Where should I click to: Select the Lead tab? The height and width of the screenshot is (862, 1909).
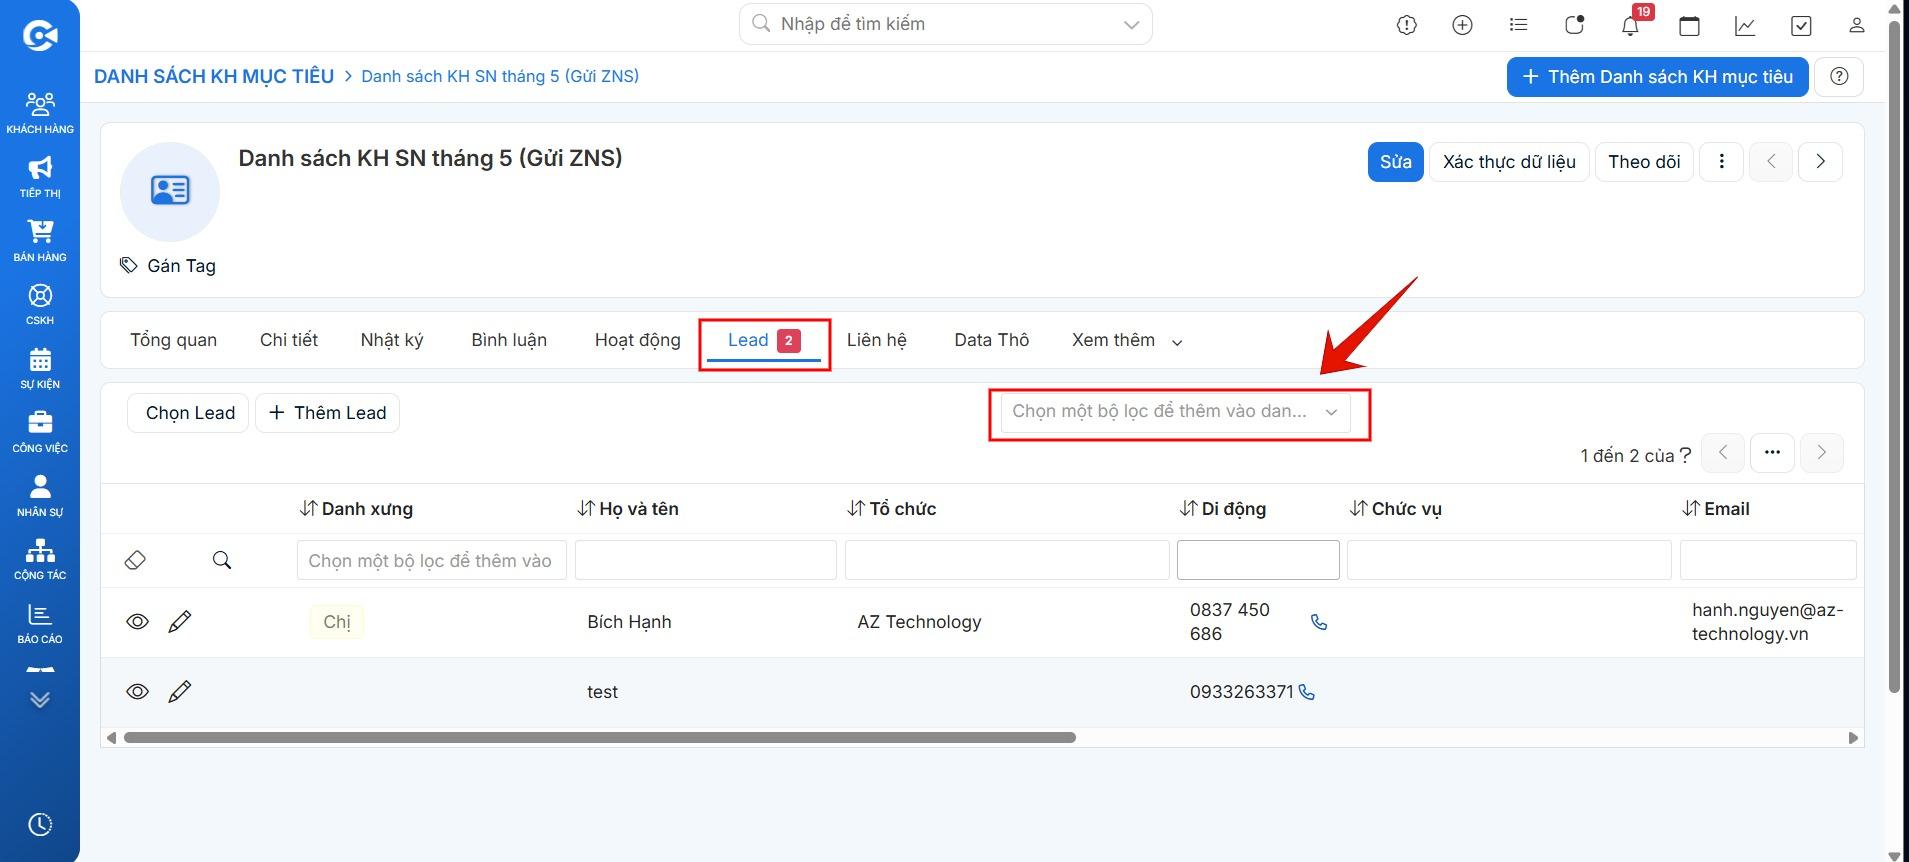tap(764, 341)
